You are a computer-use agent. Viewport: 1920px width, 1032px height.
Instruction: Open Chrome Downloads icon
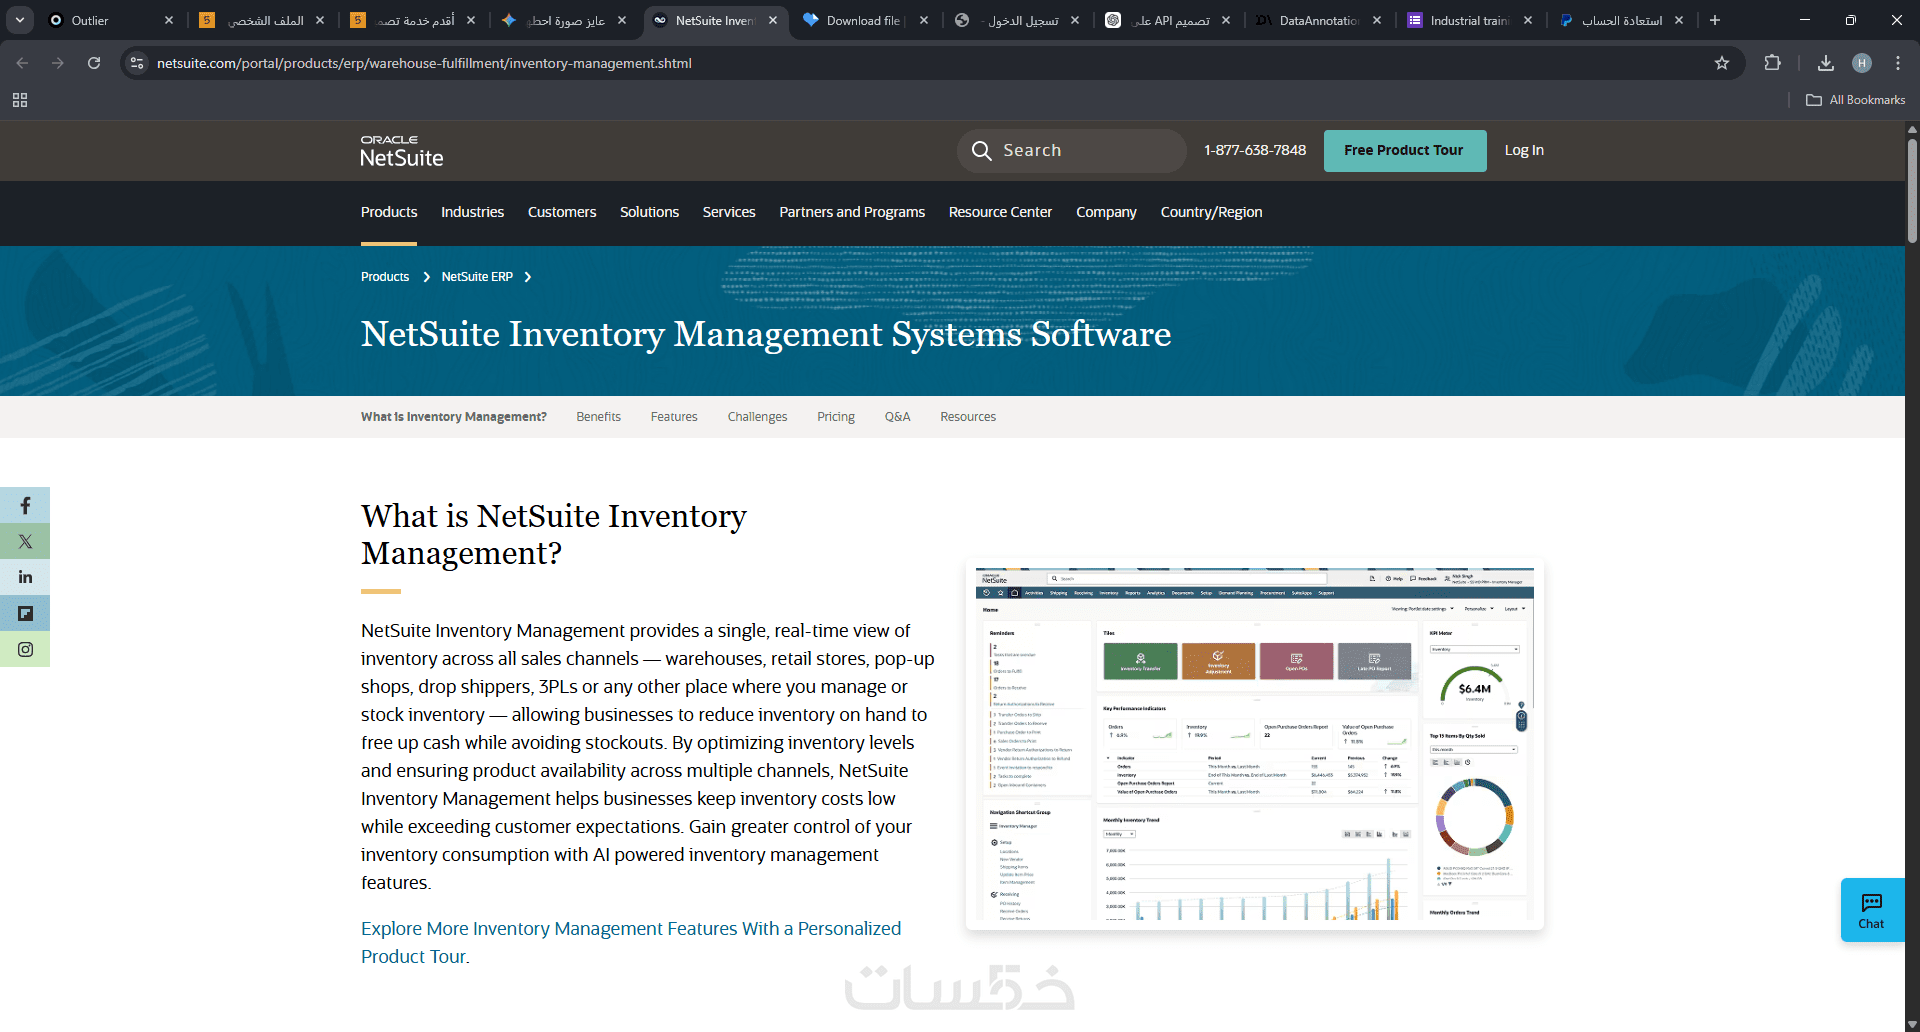[1826, 63]
